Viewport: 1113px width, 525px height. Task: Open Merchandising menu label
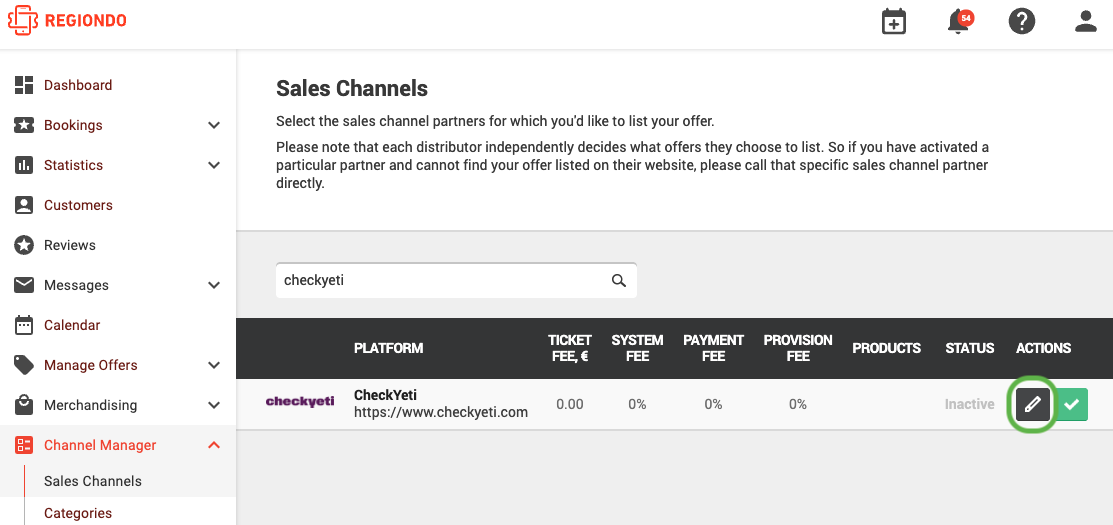[x=91, y=405]
